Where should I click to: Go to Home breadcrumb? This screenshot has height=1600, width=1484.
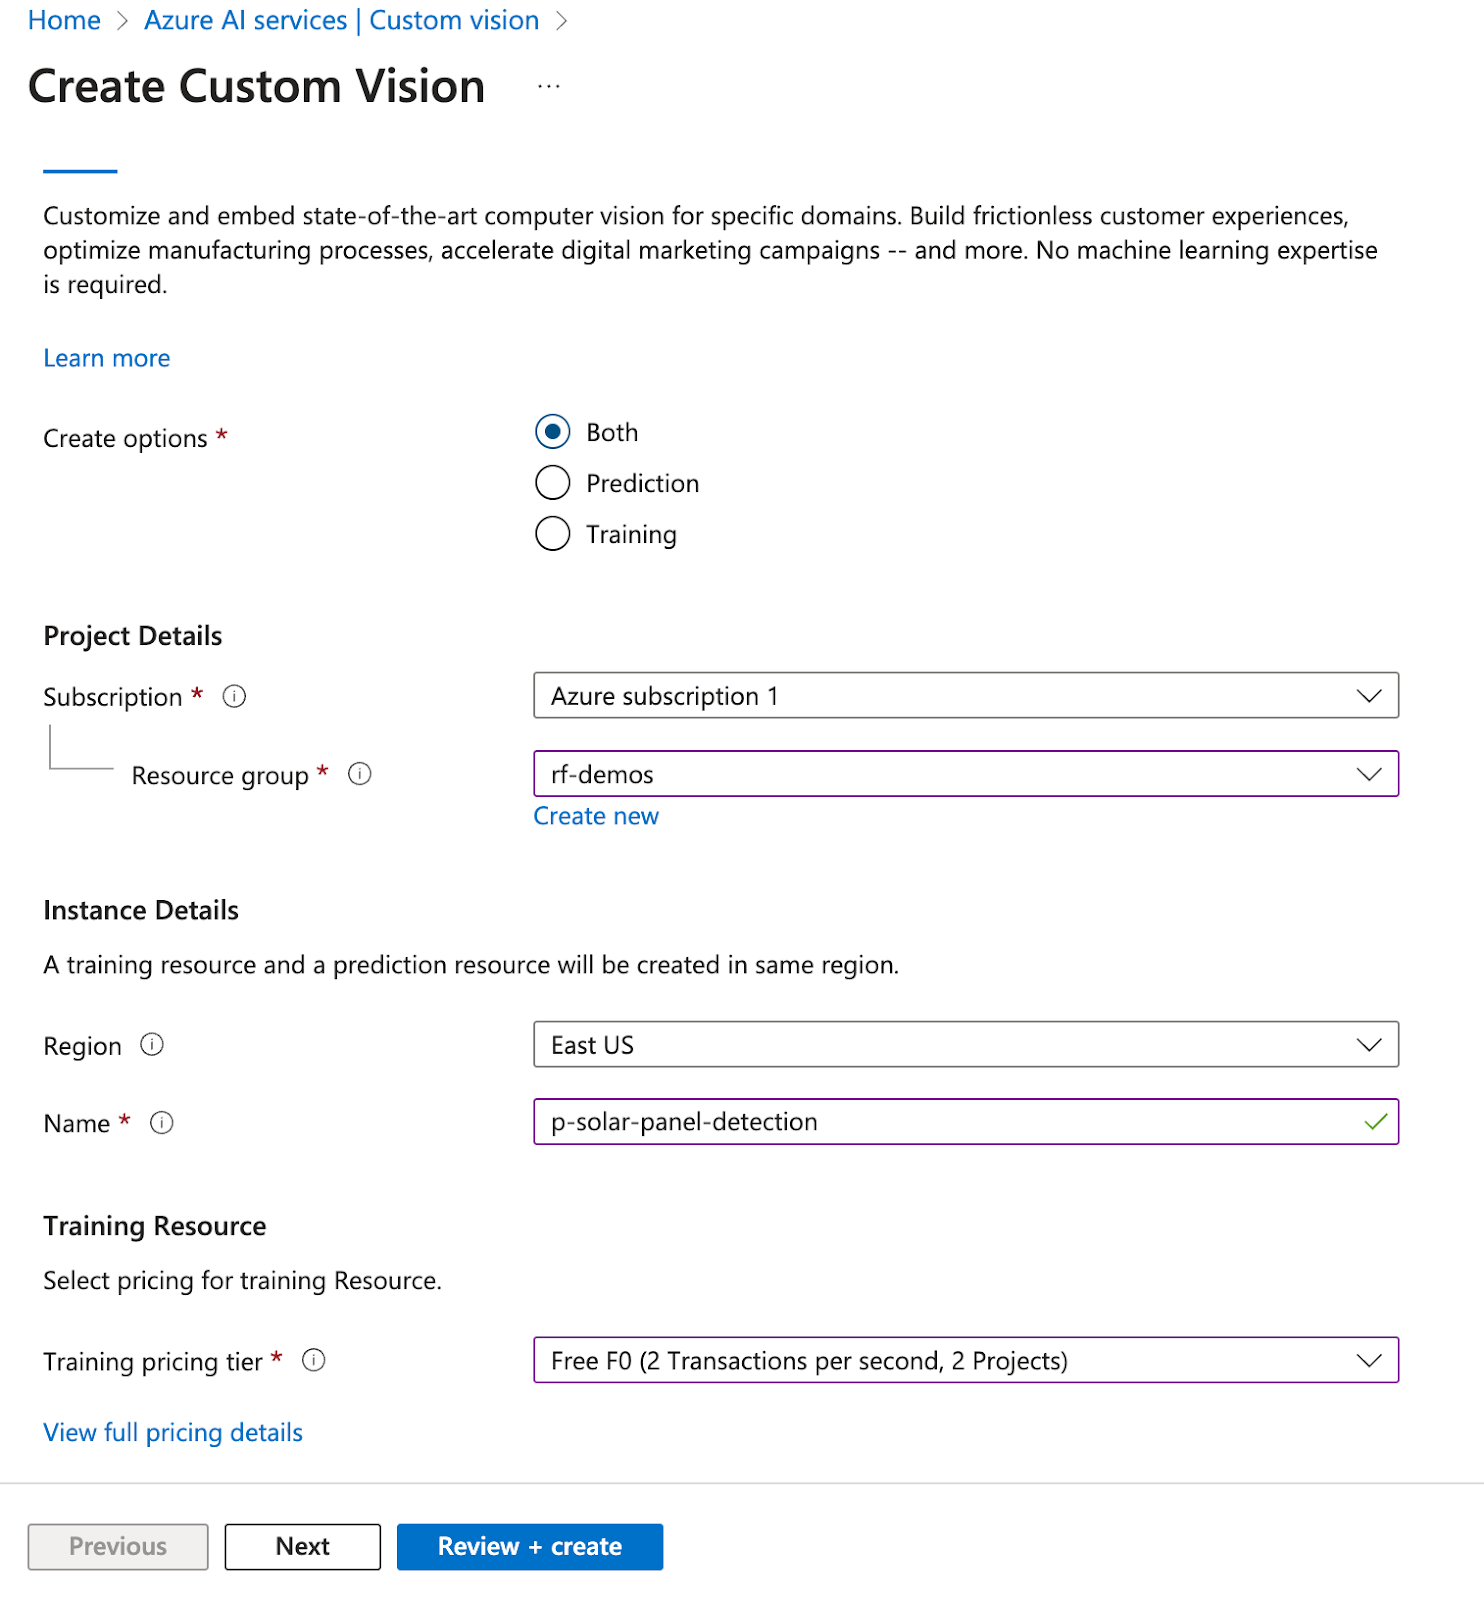tap(64, 21)
